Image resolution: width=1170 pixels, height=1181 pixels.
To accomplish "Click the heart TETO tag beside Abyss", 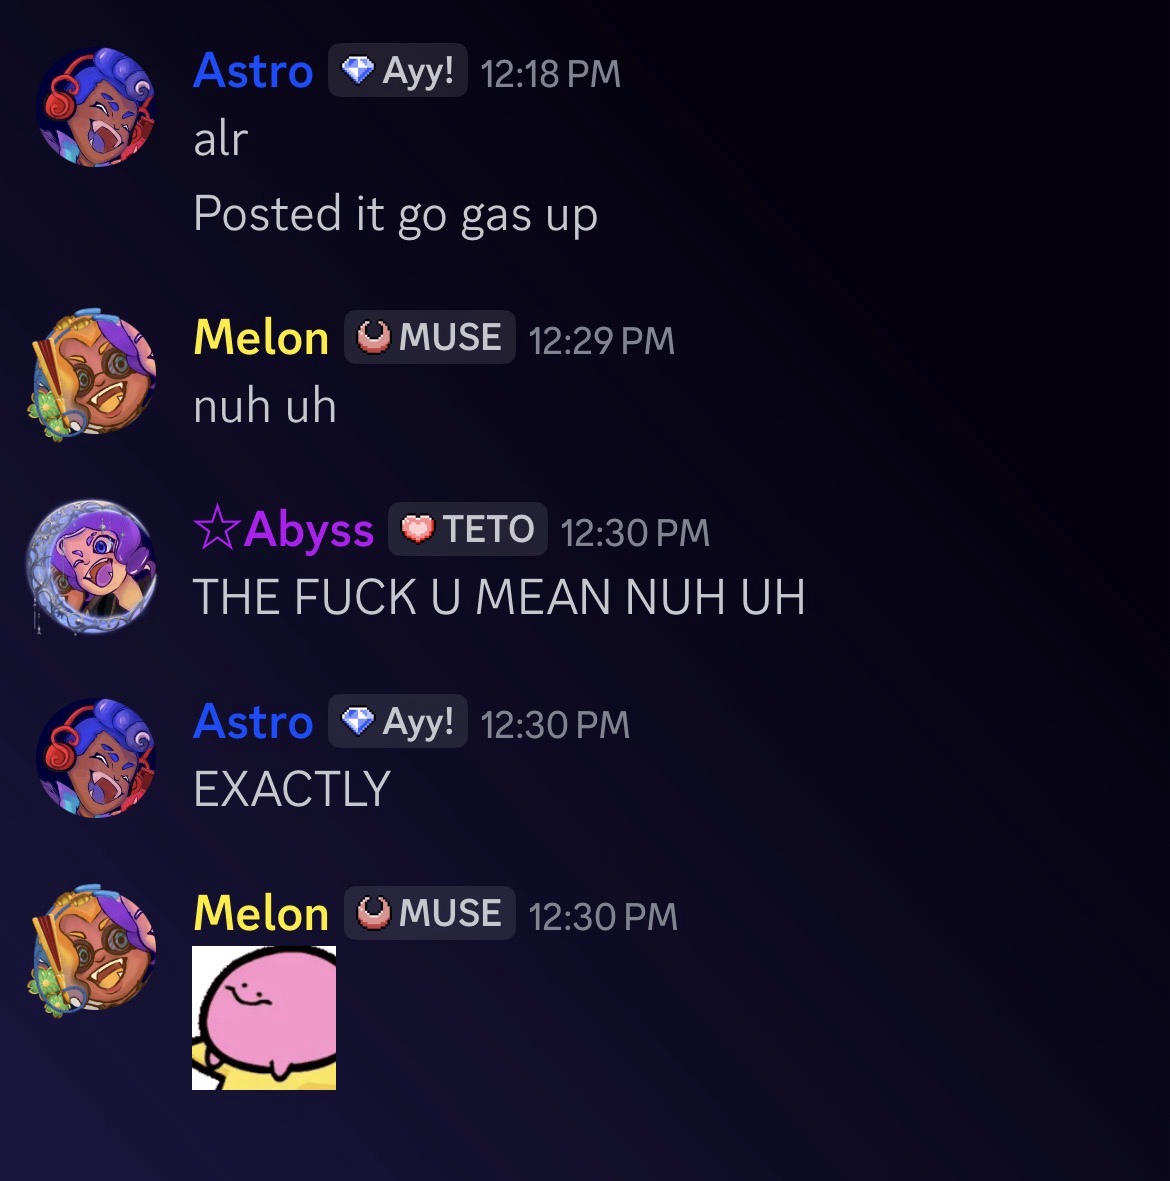I will (468, 529).
